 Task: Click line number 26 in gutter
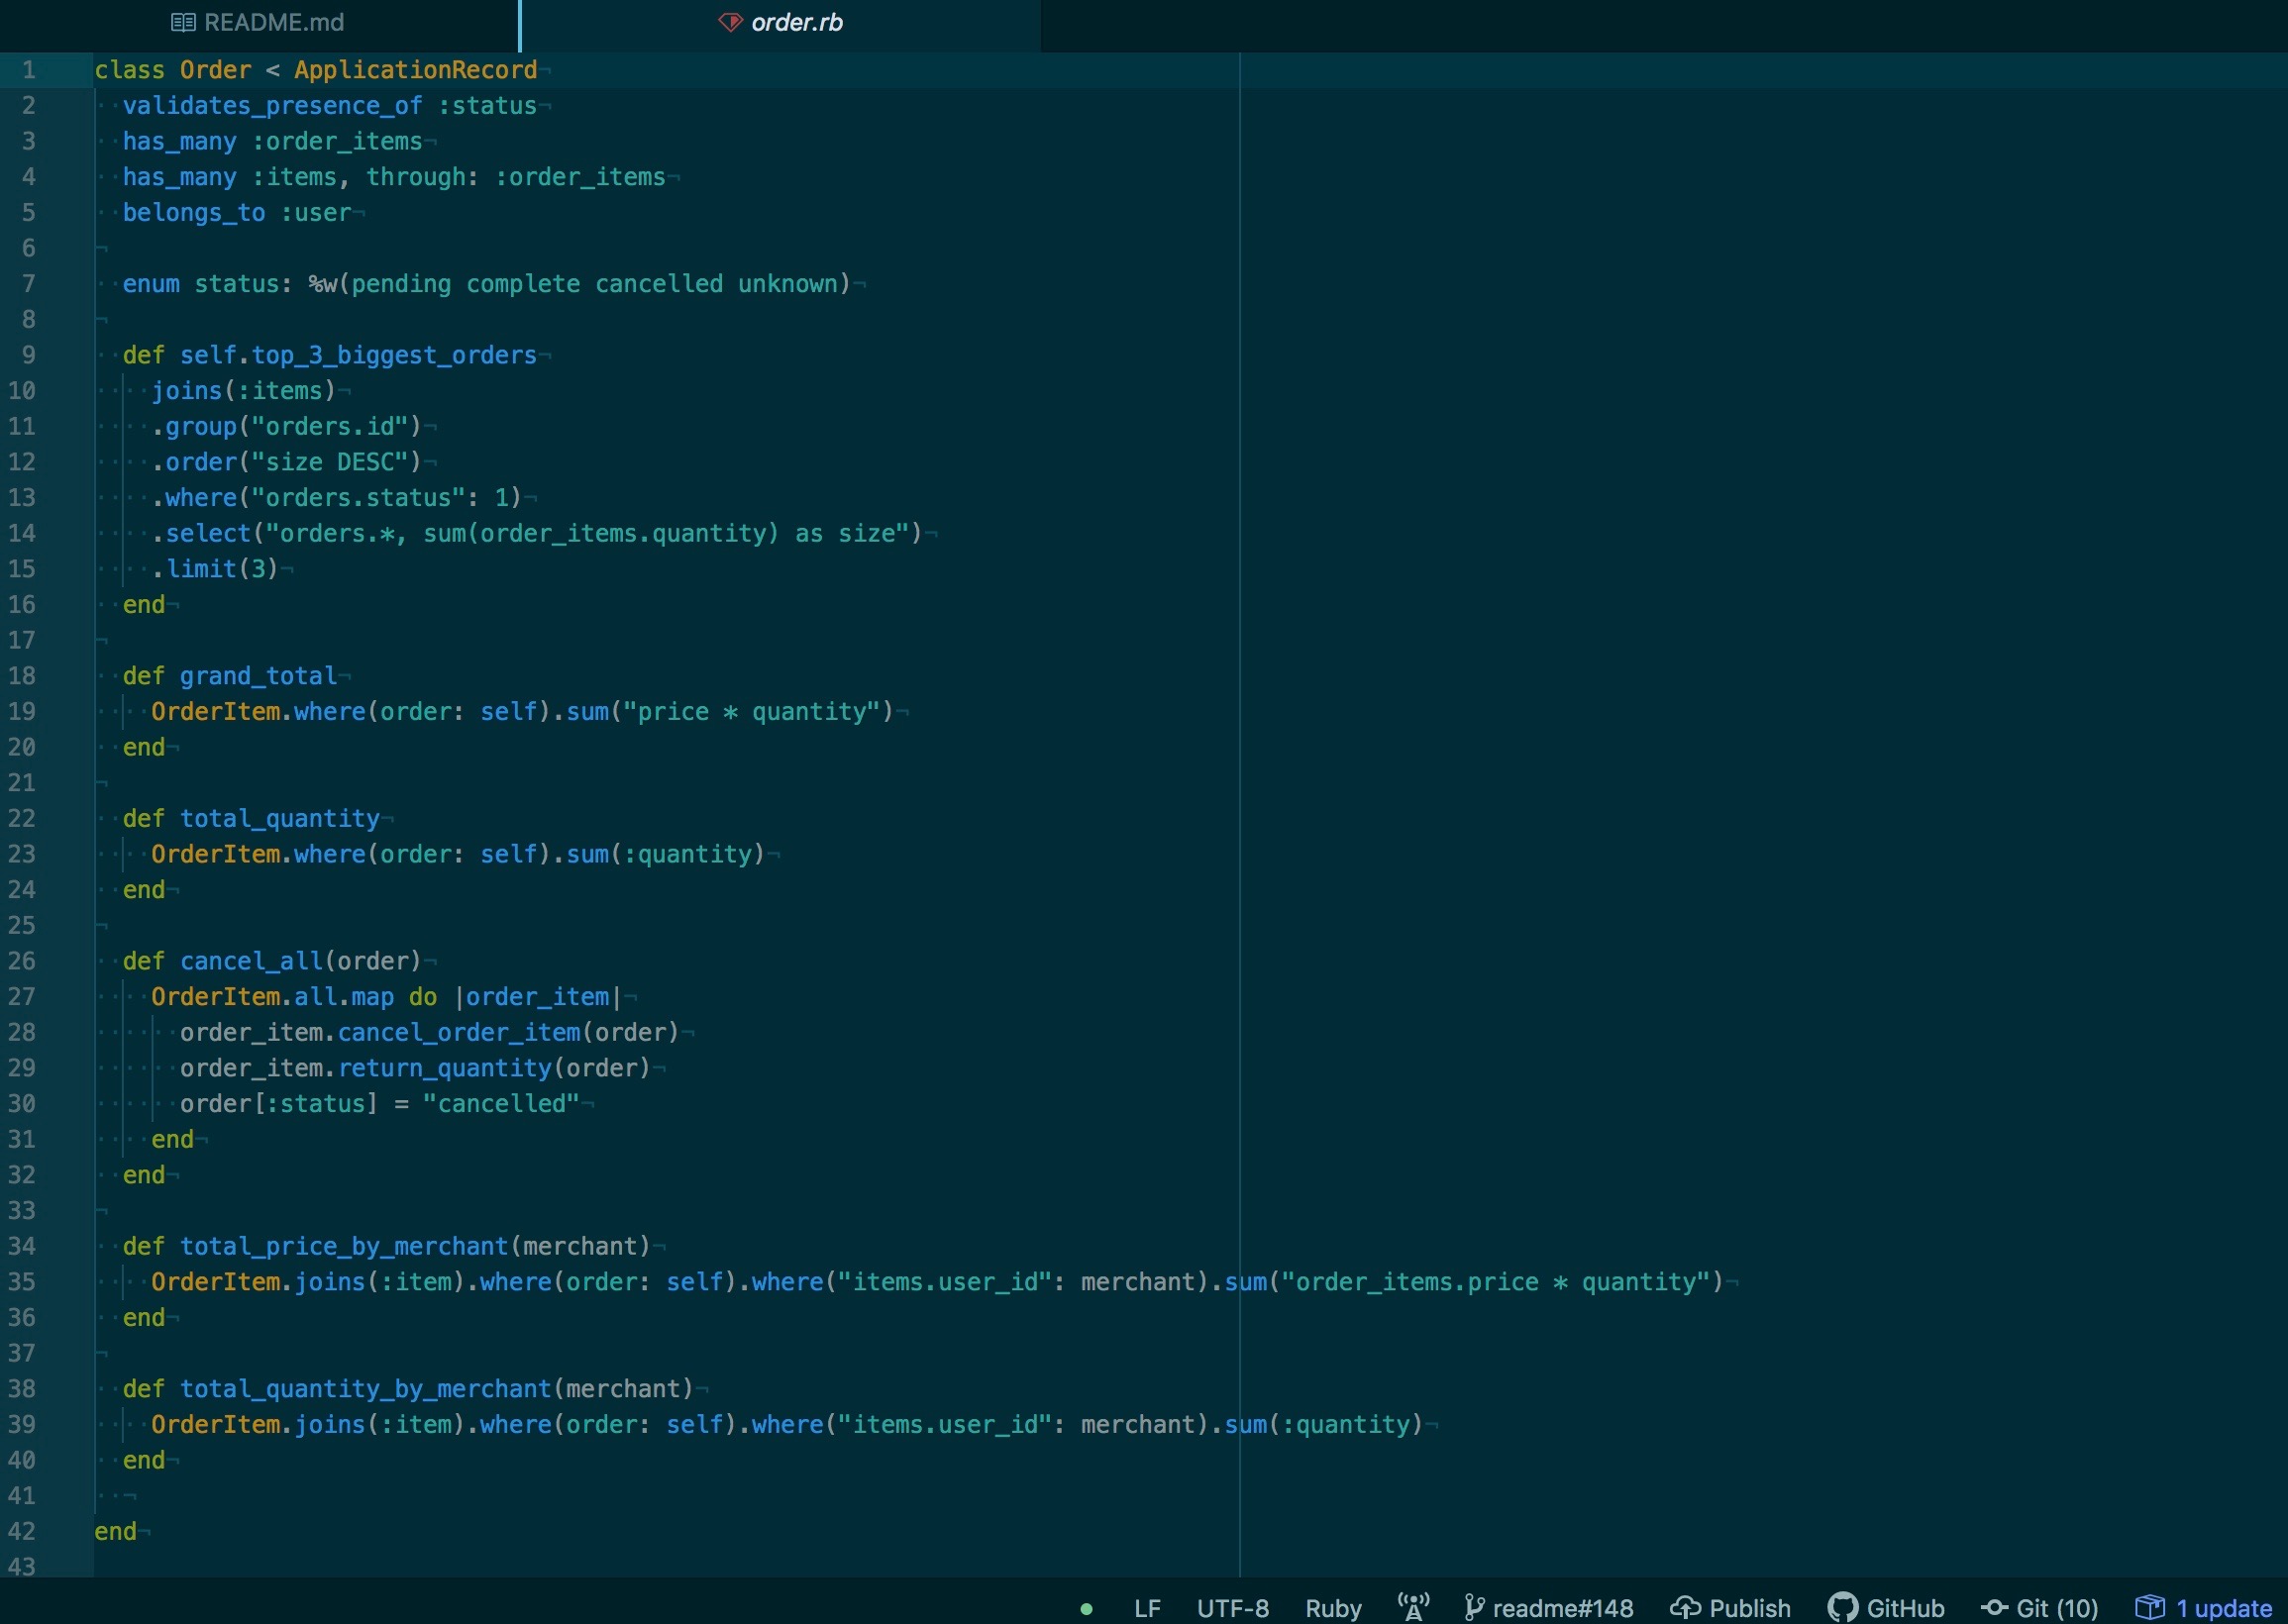[22, 961]
